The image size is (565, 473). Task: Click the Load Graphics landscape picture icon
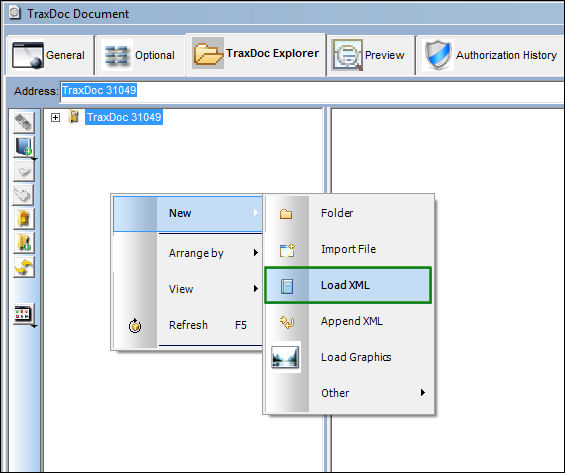click(285, 357)
